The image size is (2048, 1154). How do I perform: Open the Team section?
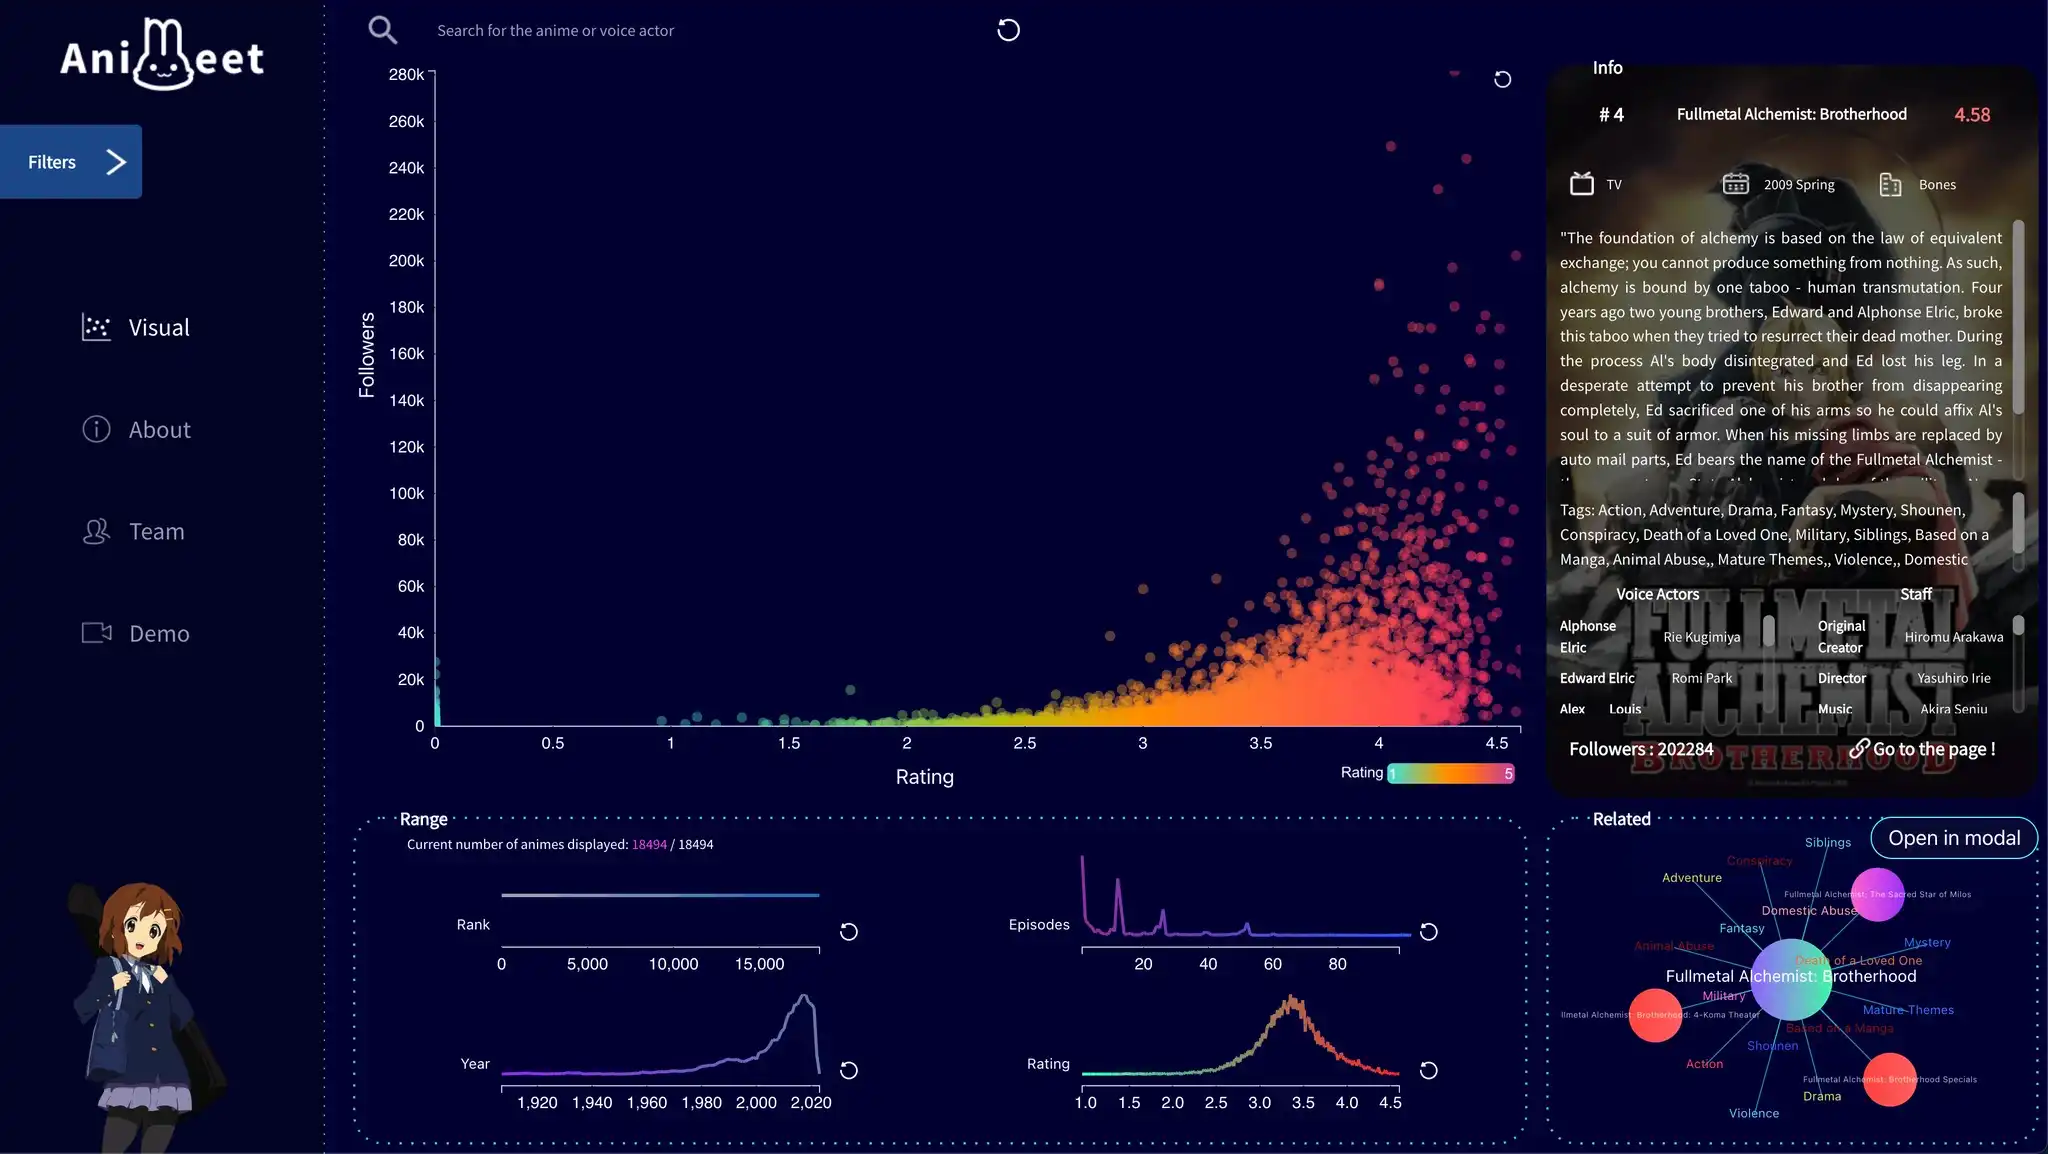coord(133,532)
